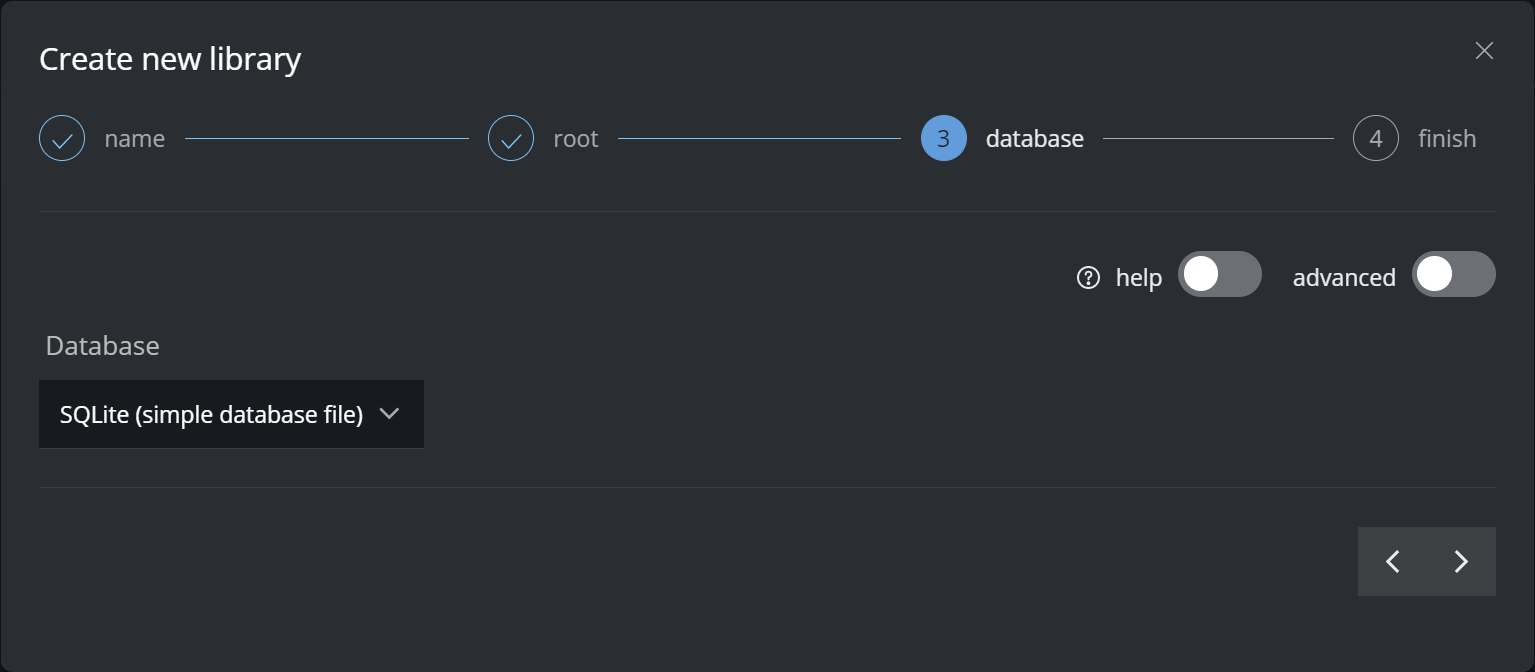Click the step 3 circle icon
The height and width of the screenshot is (672, 1535).
(x=943, y=139)
